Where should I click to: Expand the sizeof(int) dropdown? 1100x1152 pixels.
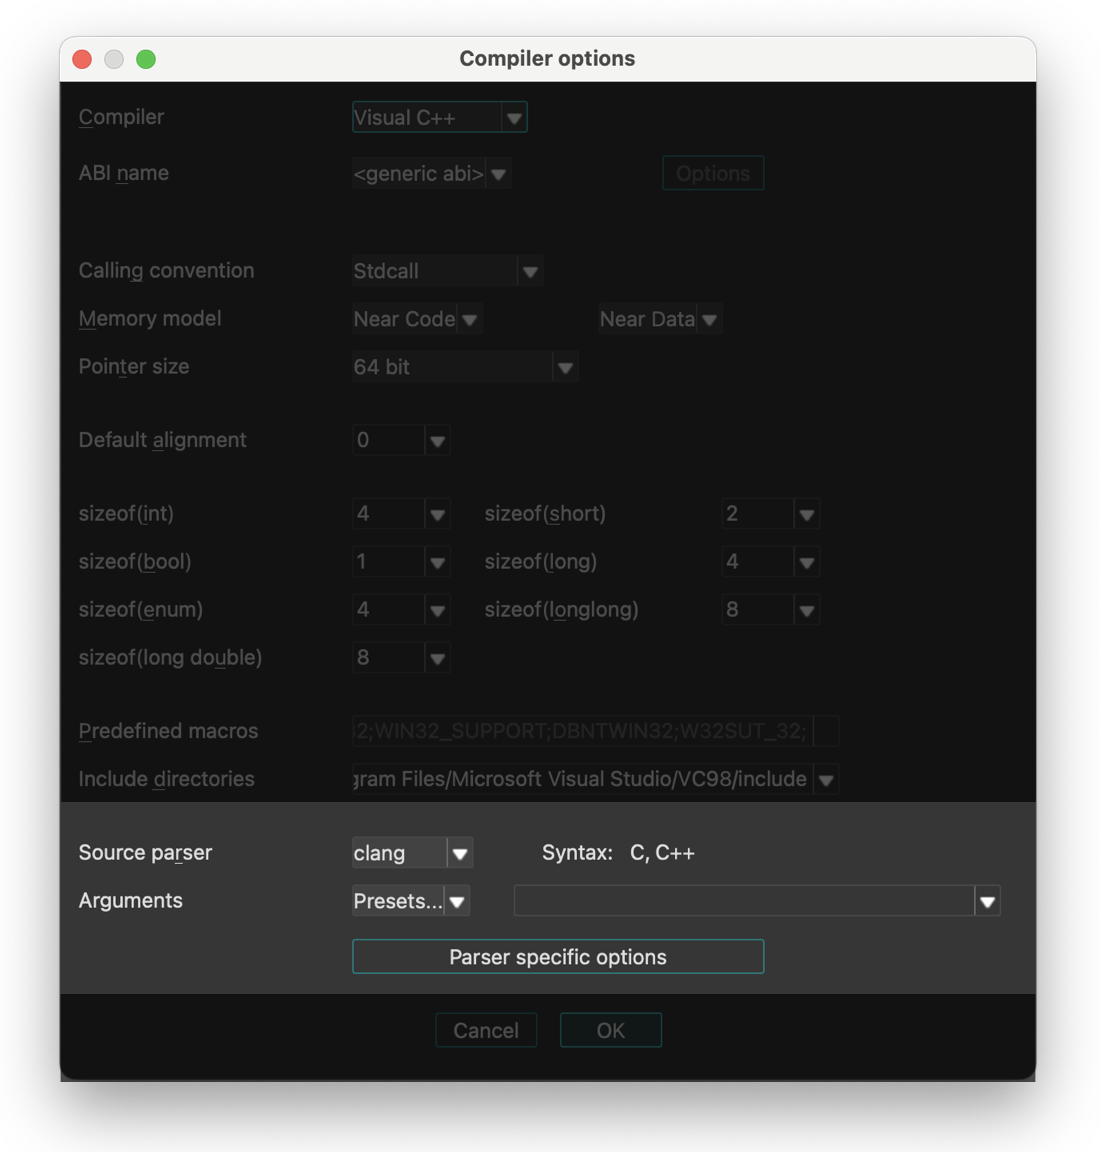click(437, 513)
